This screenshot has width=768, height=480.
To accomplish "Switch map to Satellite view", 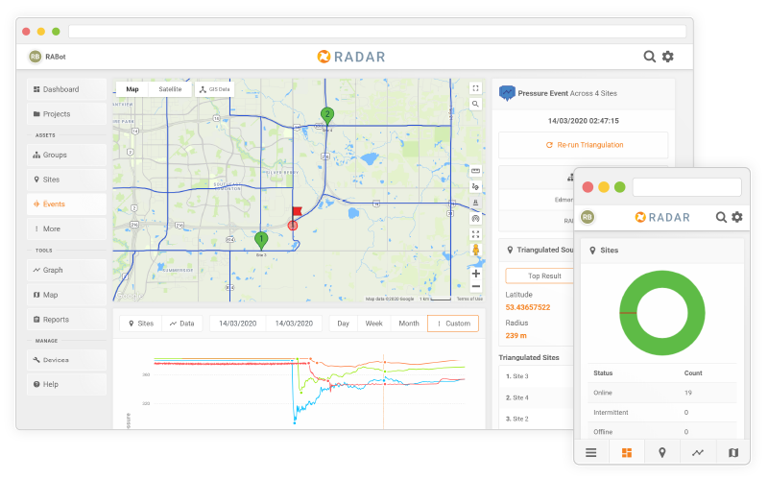I will pyautogui.click(x=170, y=89).
